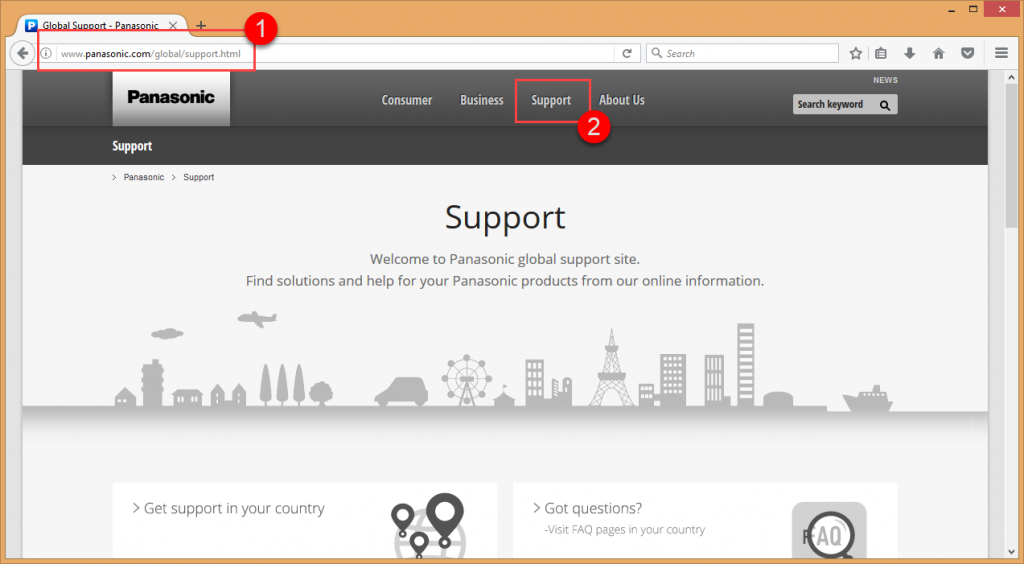
Task: Click the FAQ magnifier icon
Action: [x=829, y=531]
